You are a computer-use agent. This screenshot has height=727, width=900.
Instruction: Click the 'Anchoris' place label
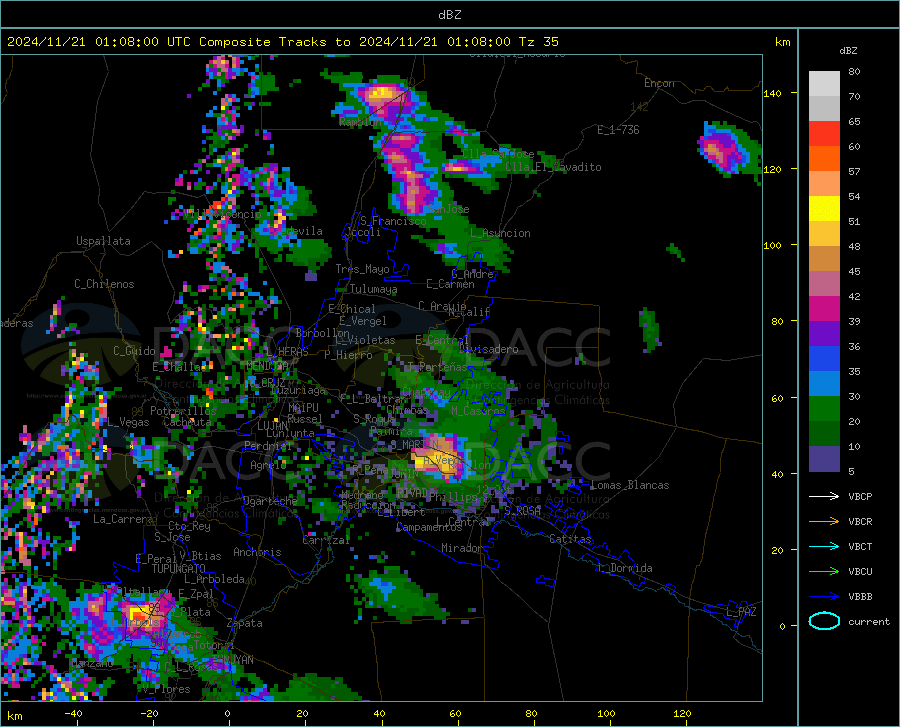pyautogui.click(x=257, y=552)
